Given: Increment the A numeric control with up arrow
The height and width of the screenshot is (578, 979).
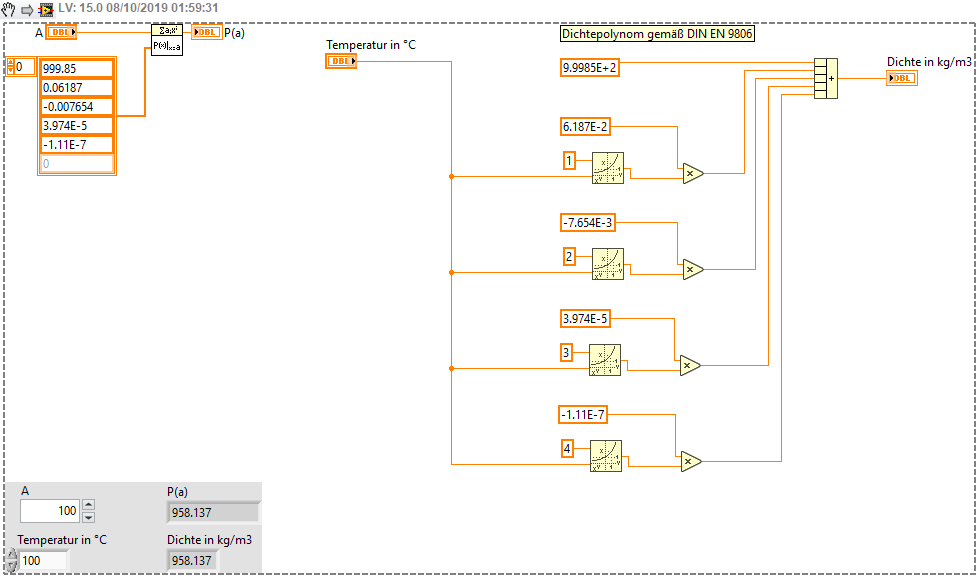Looking at the screenshot, I should coord(89,505).
